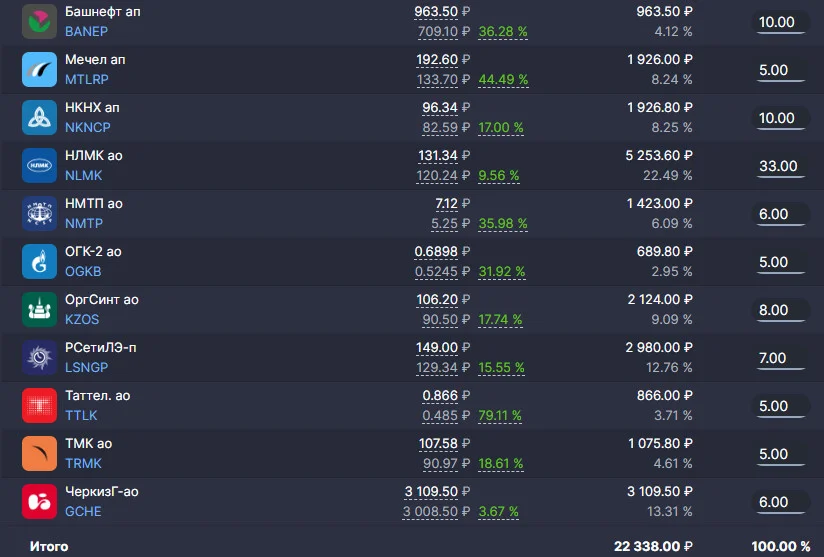This screenshot has width=824, height=557.
Task: Open the OGKB ticker link
Action: (83, 272)
